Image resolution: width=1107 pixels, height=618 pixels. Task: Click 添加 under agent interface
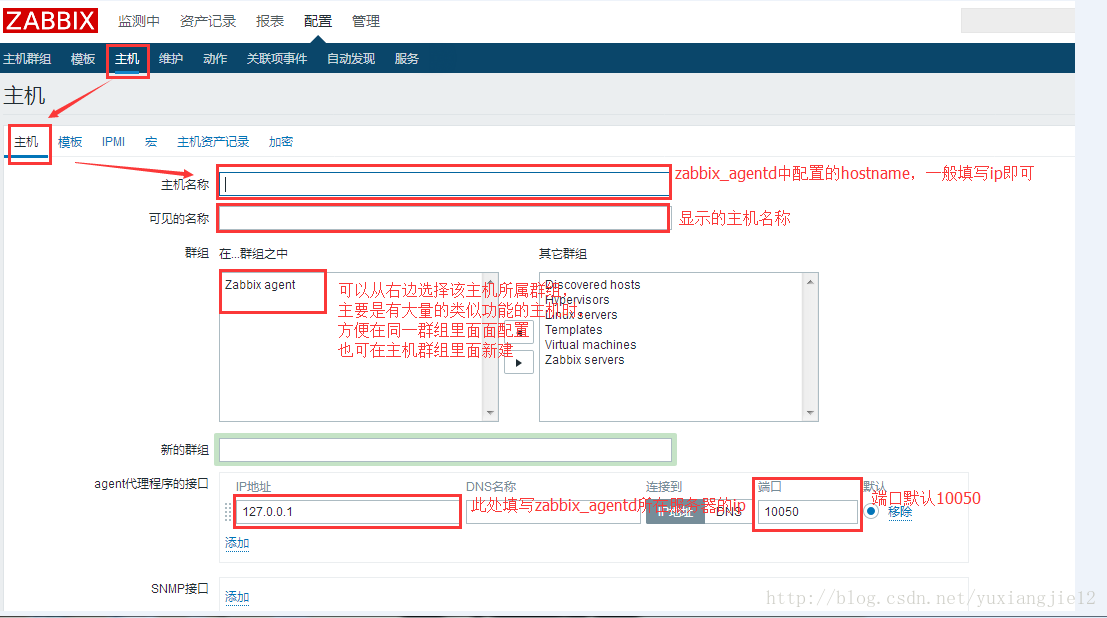[x=237, y=543]
